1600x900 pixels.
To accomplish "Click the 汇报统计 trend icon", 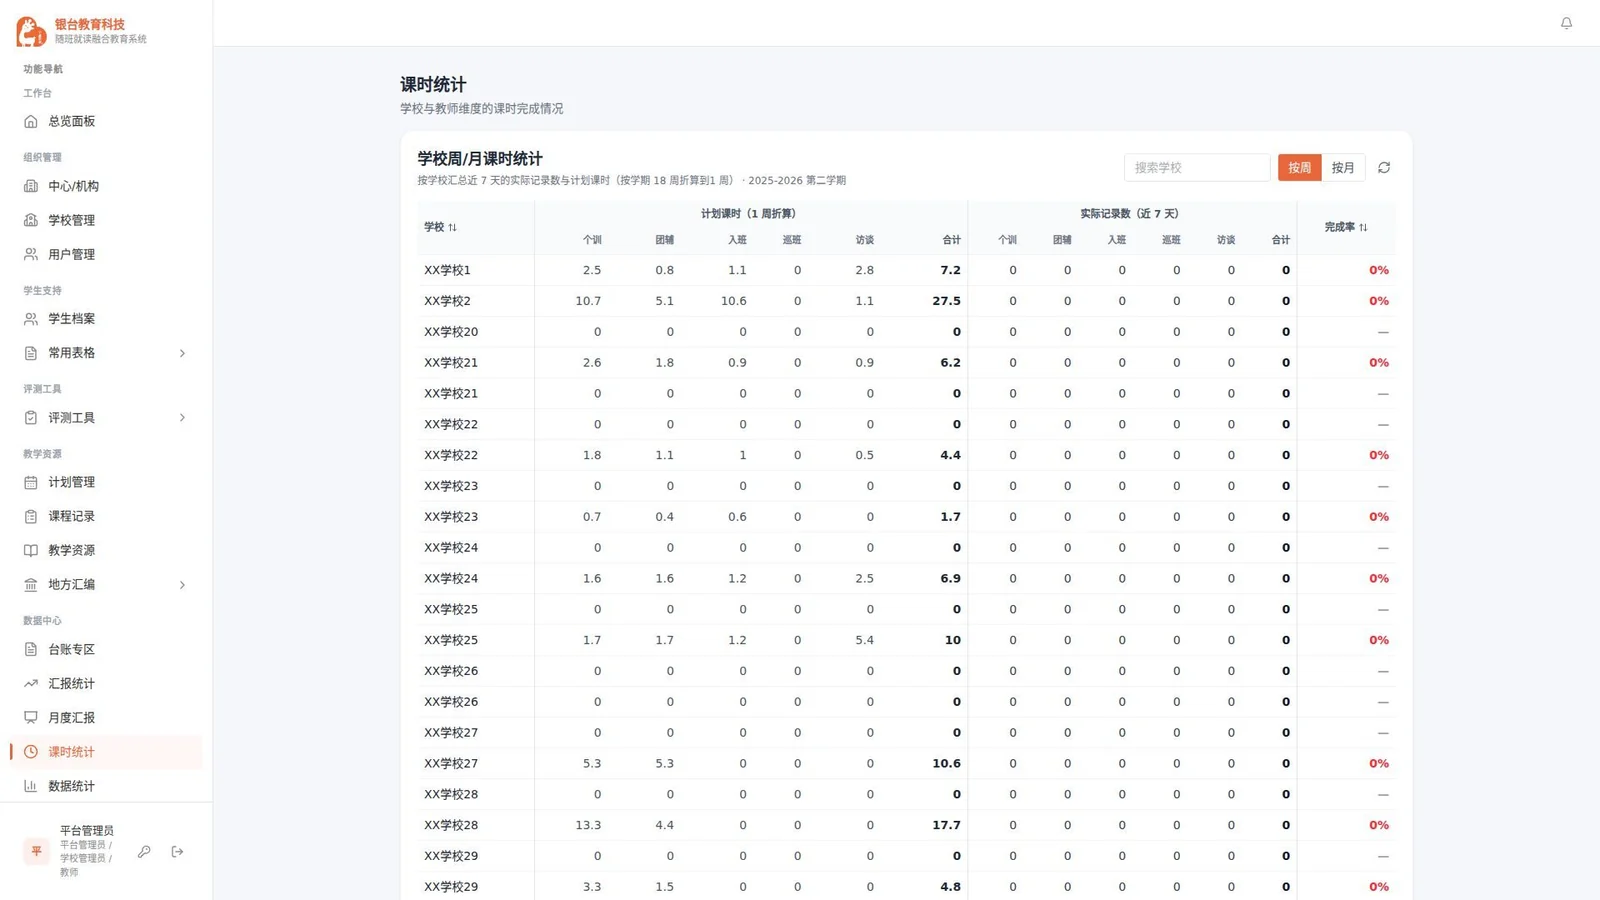I will coord(31,684).
